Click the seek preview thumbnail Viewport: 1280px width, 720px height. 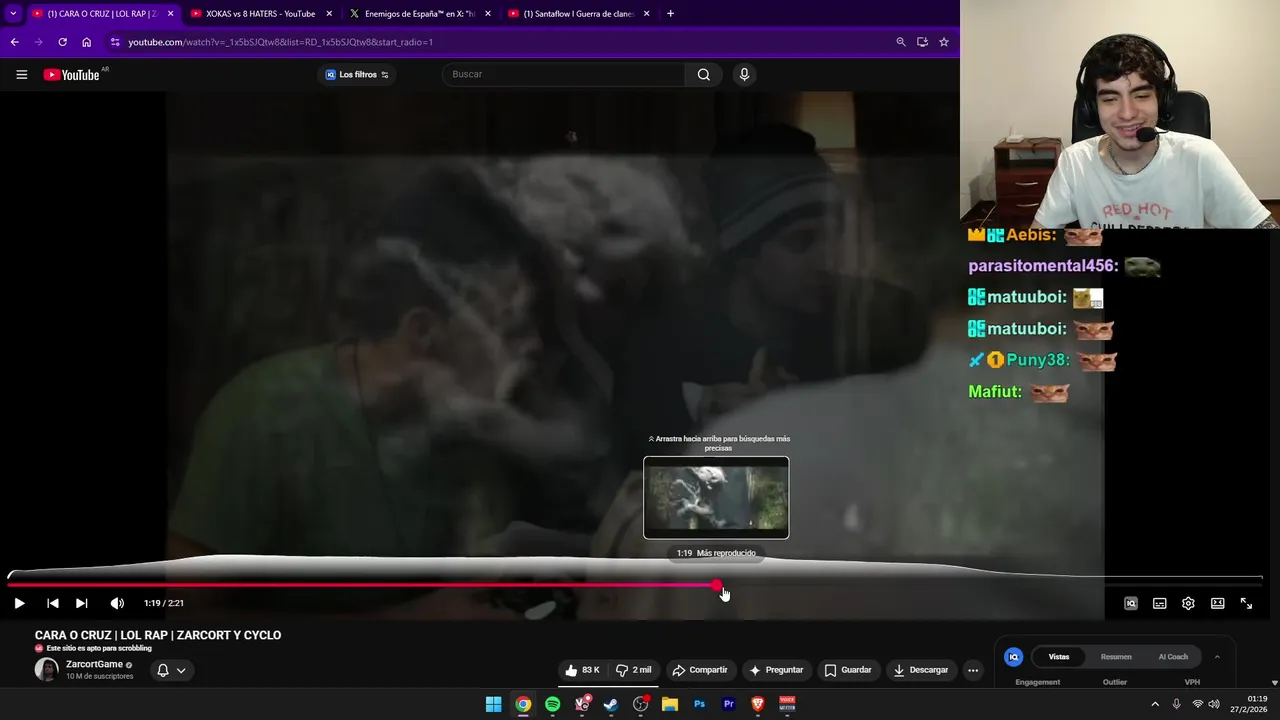coord(716,498)
